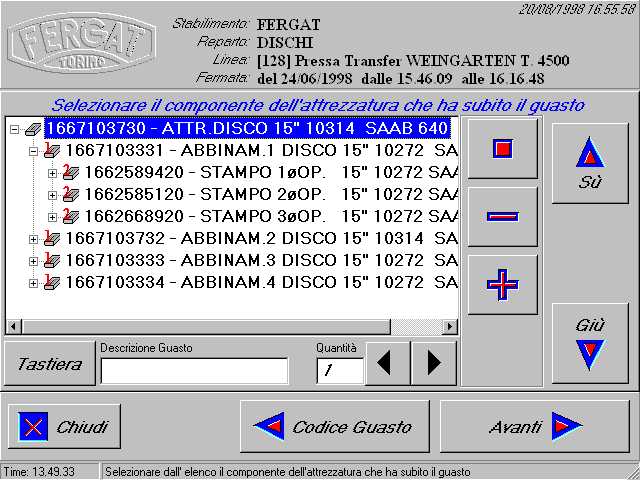The image size is (640, 480).
Task: Click tree horizontal scrollbar right arrow
Action: [x=450, y=327]
